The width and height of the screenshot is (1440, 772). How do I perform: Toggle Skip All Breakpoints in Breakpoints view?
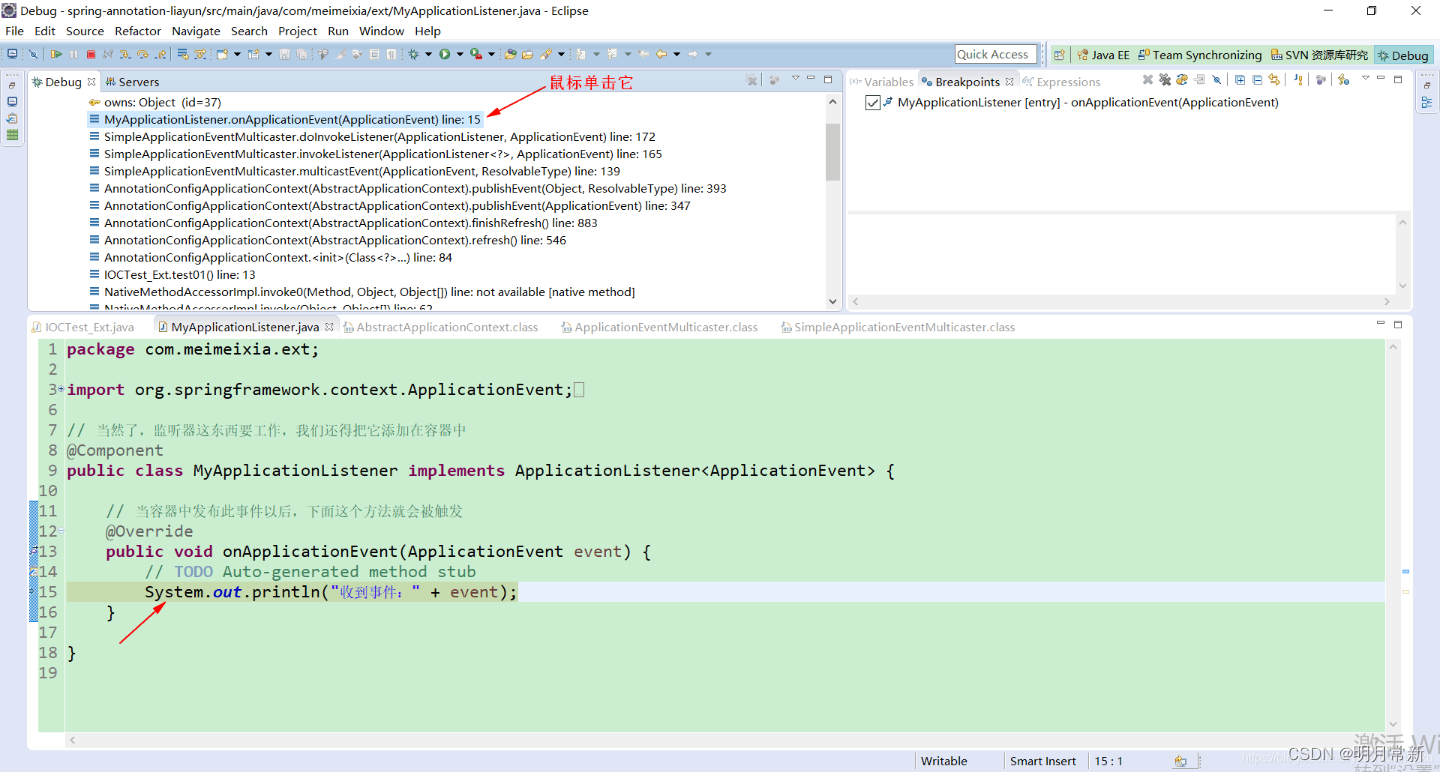click(x=1216, y=80)
